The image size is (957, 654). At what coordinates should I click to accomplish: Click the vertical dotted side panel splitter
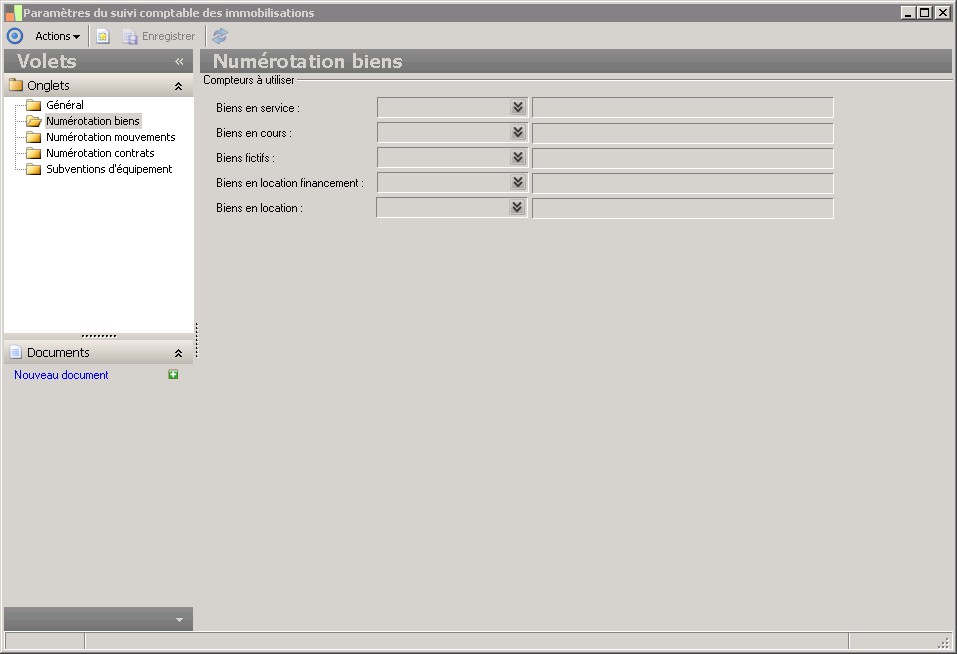tap(197, 340)
